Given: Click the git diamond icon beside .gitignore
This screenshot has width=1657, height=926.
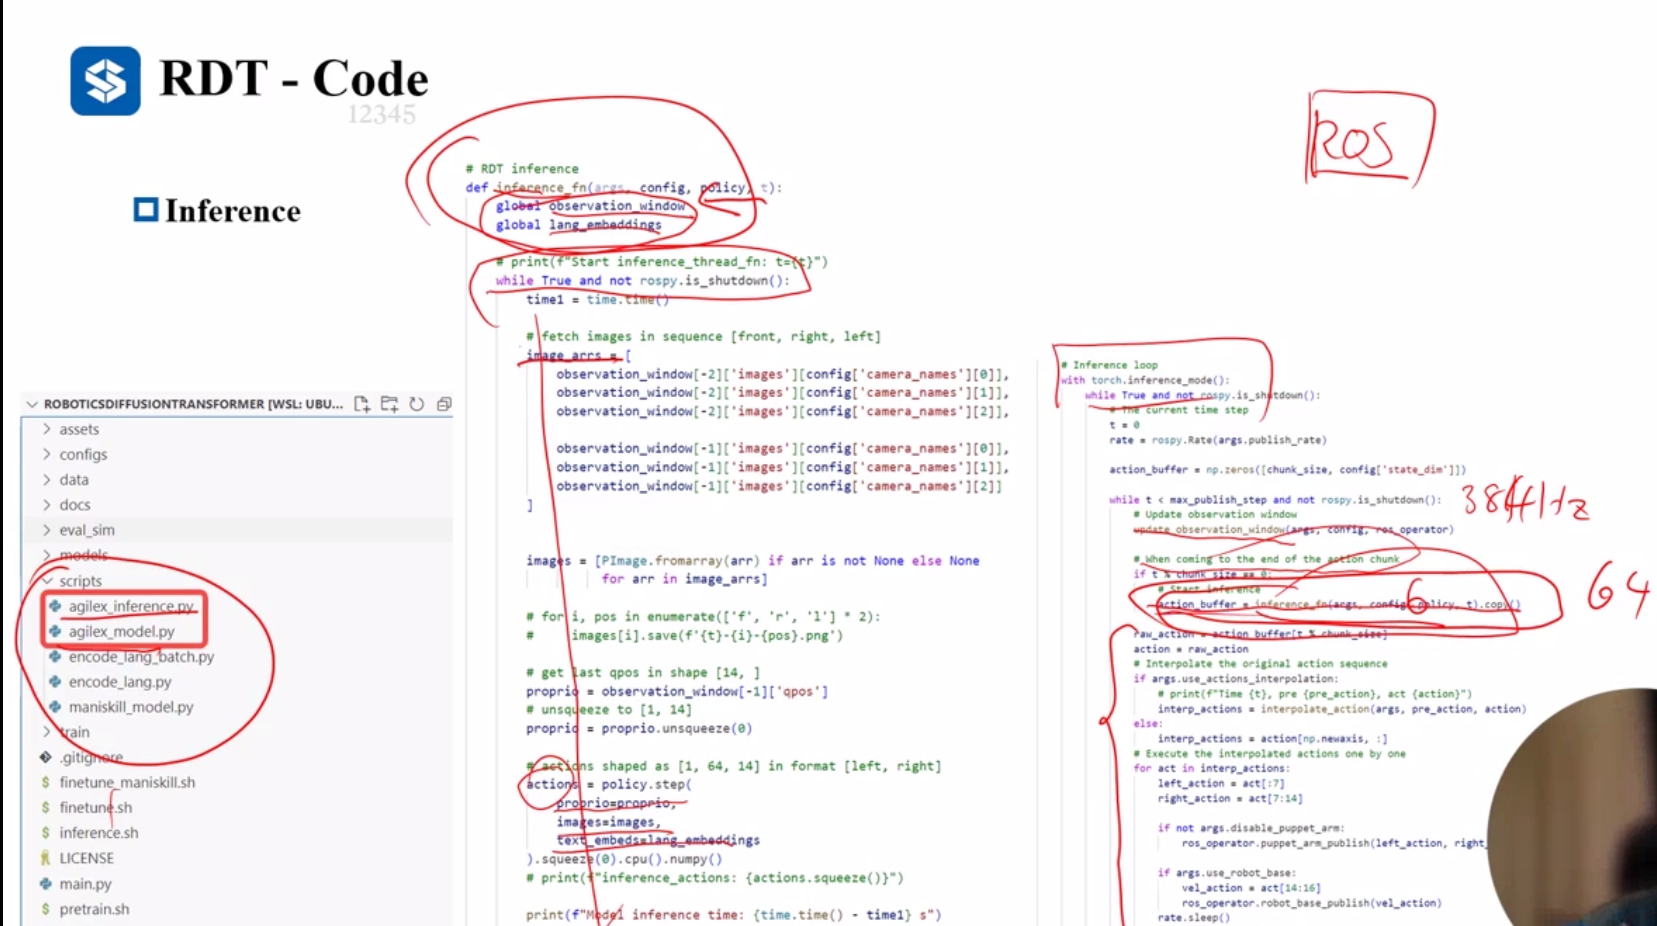Looking at the screenshot, I should (x=45, y=757).
